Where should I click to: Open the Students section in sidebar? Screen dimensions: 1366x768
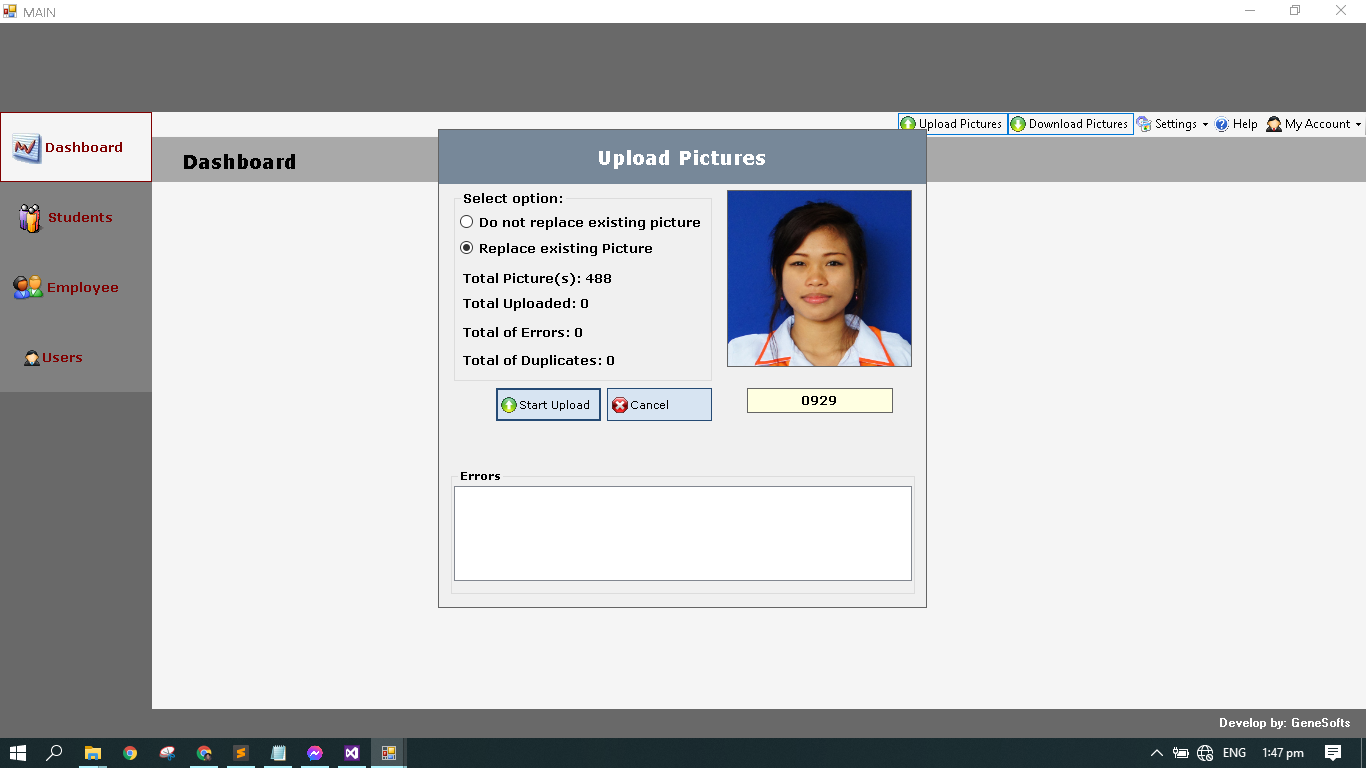pos(76,217)
